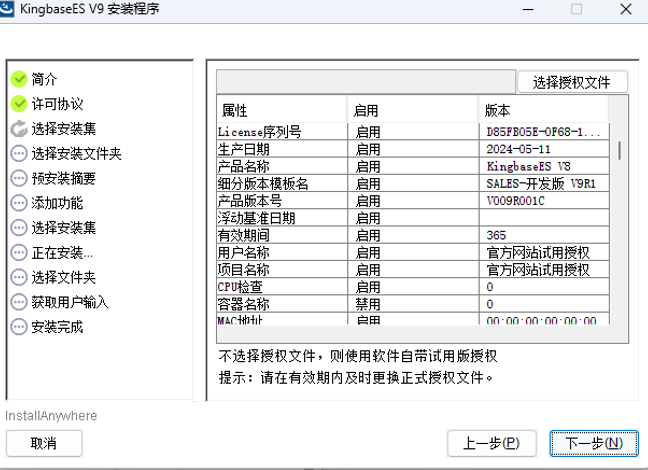This screenshot has height=470, width=648.
Task: Click the pending icon beside 获取用户输入
Action: coord(19,302)
